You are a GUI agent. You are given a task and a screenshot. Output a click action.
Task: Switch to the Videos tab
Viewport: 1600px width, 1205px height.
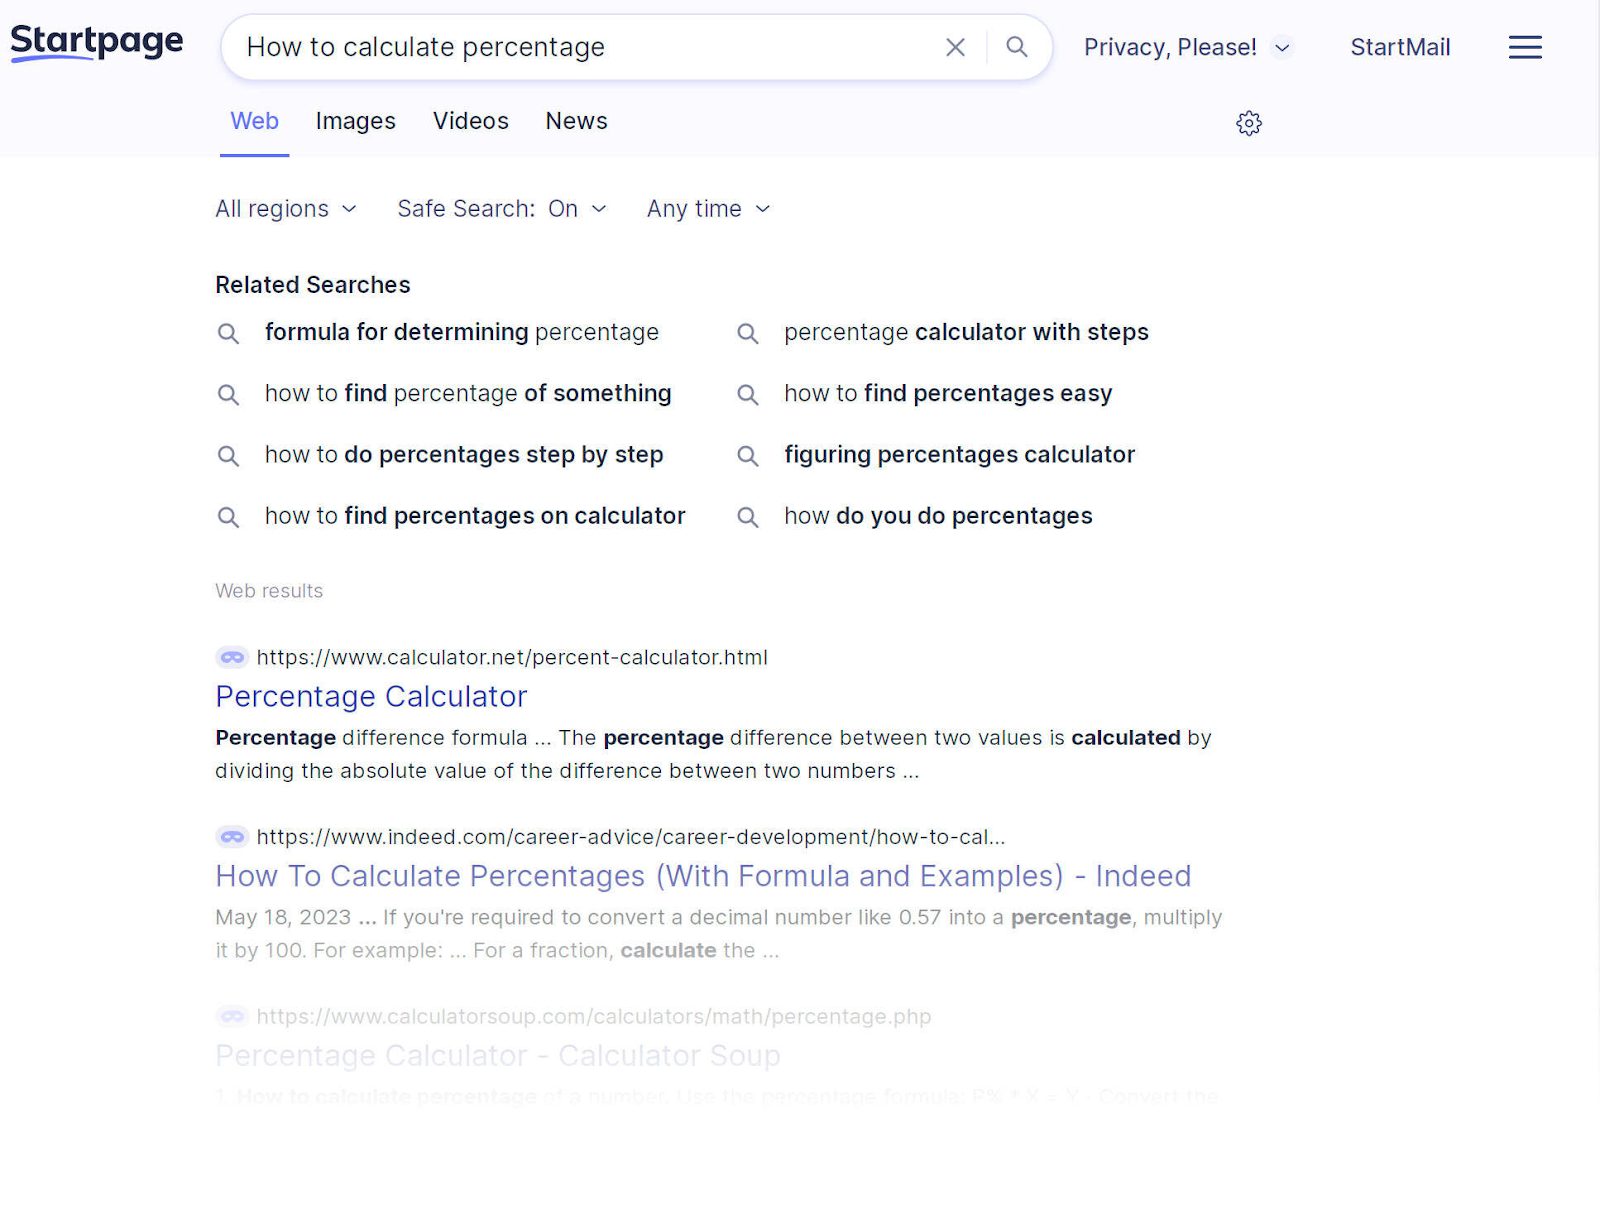pos(470,121)
